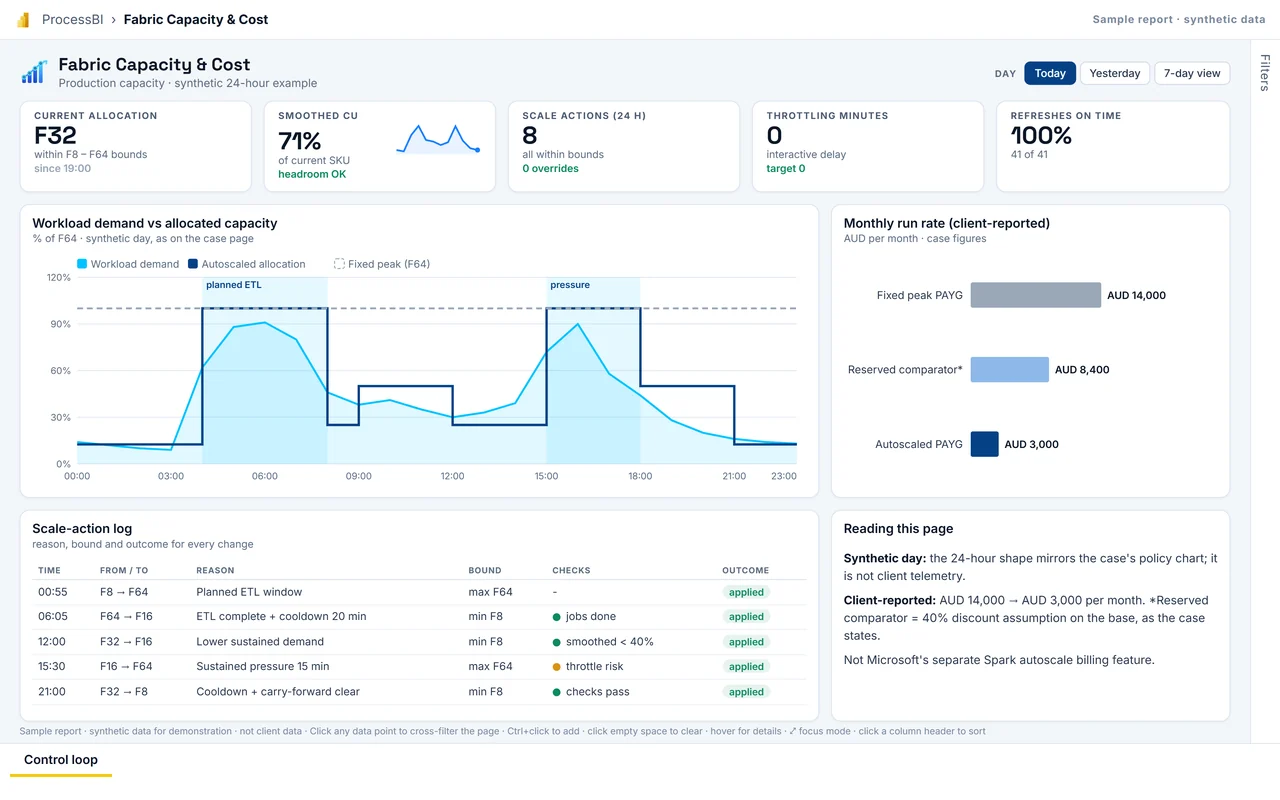Click the Refreshes on time 100% value
The image size is (1280, 800).
(1041, 136)
